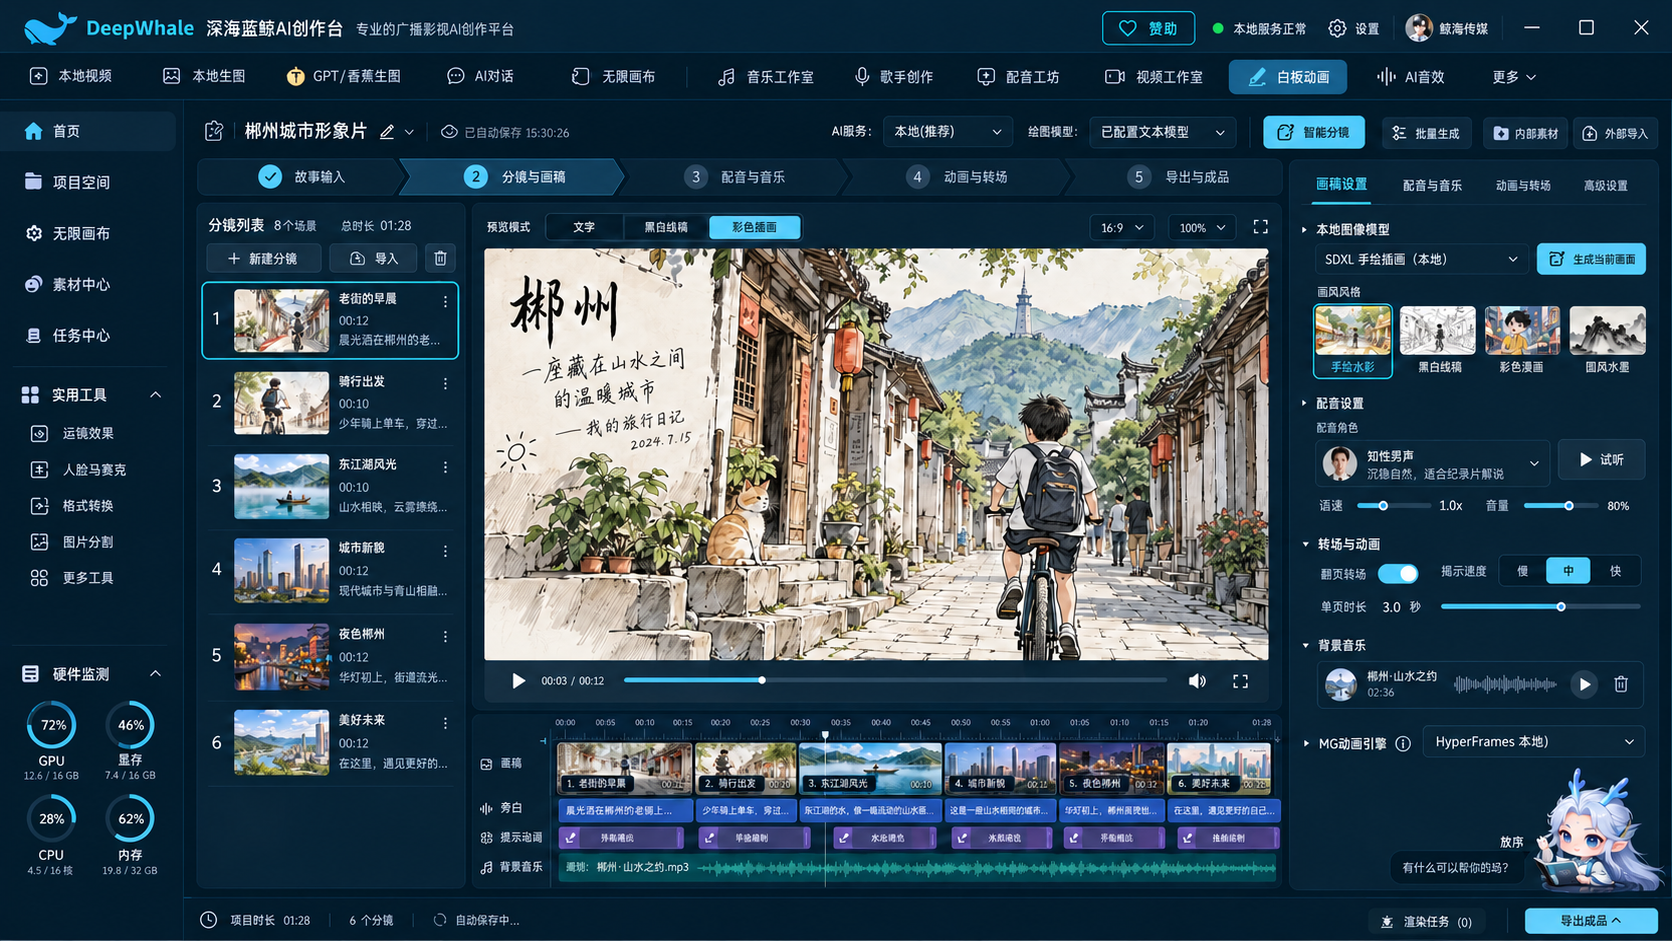Click the 画稿 track icon in timeline
Screen dimensions: 1672x941
(486, 764)
